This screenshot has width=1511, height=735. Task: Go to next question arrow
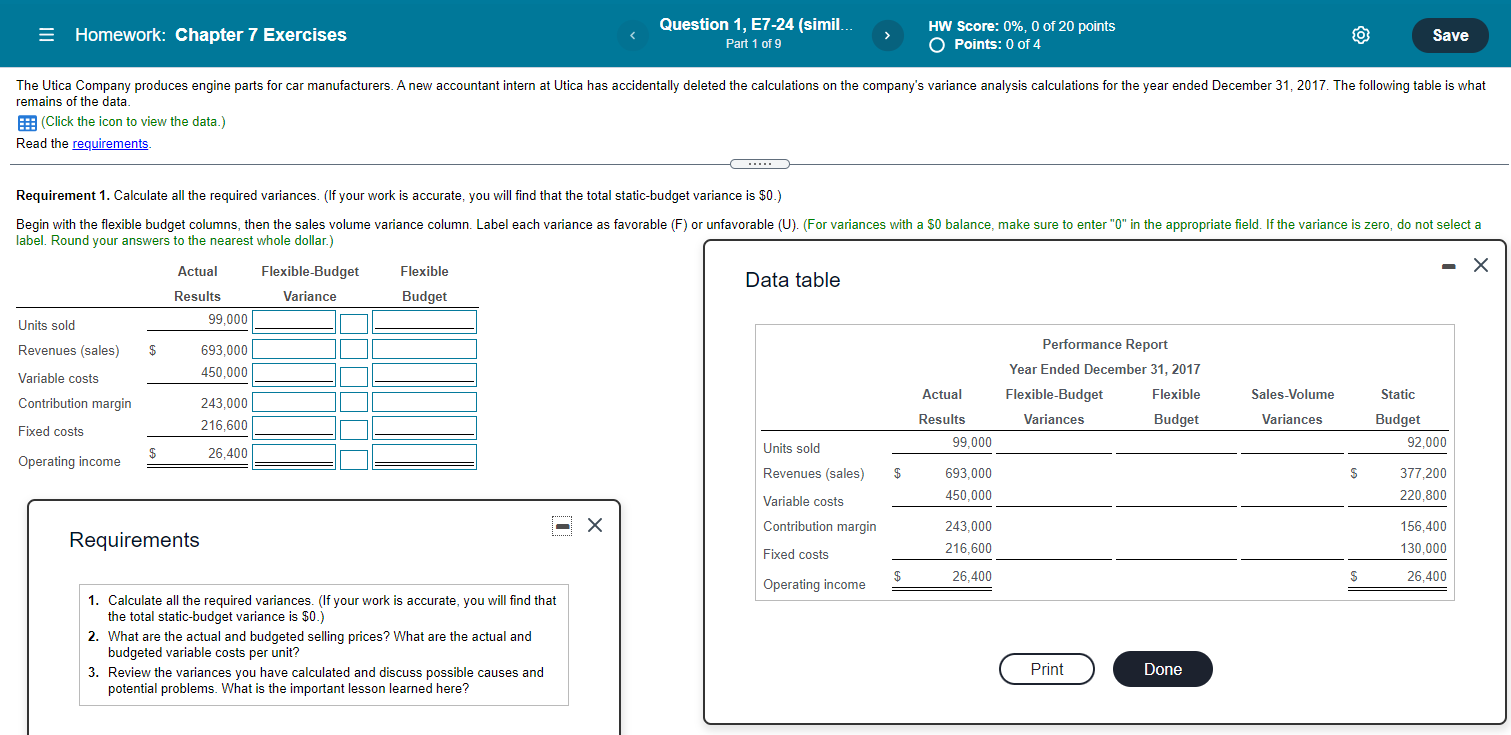point(886,36)
